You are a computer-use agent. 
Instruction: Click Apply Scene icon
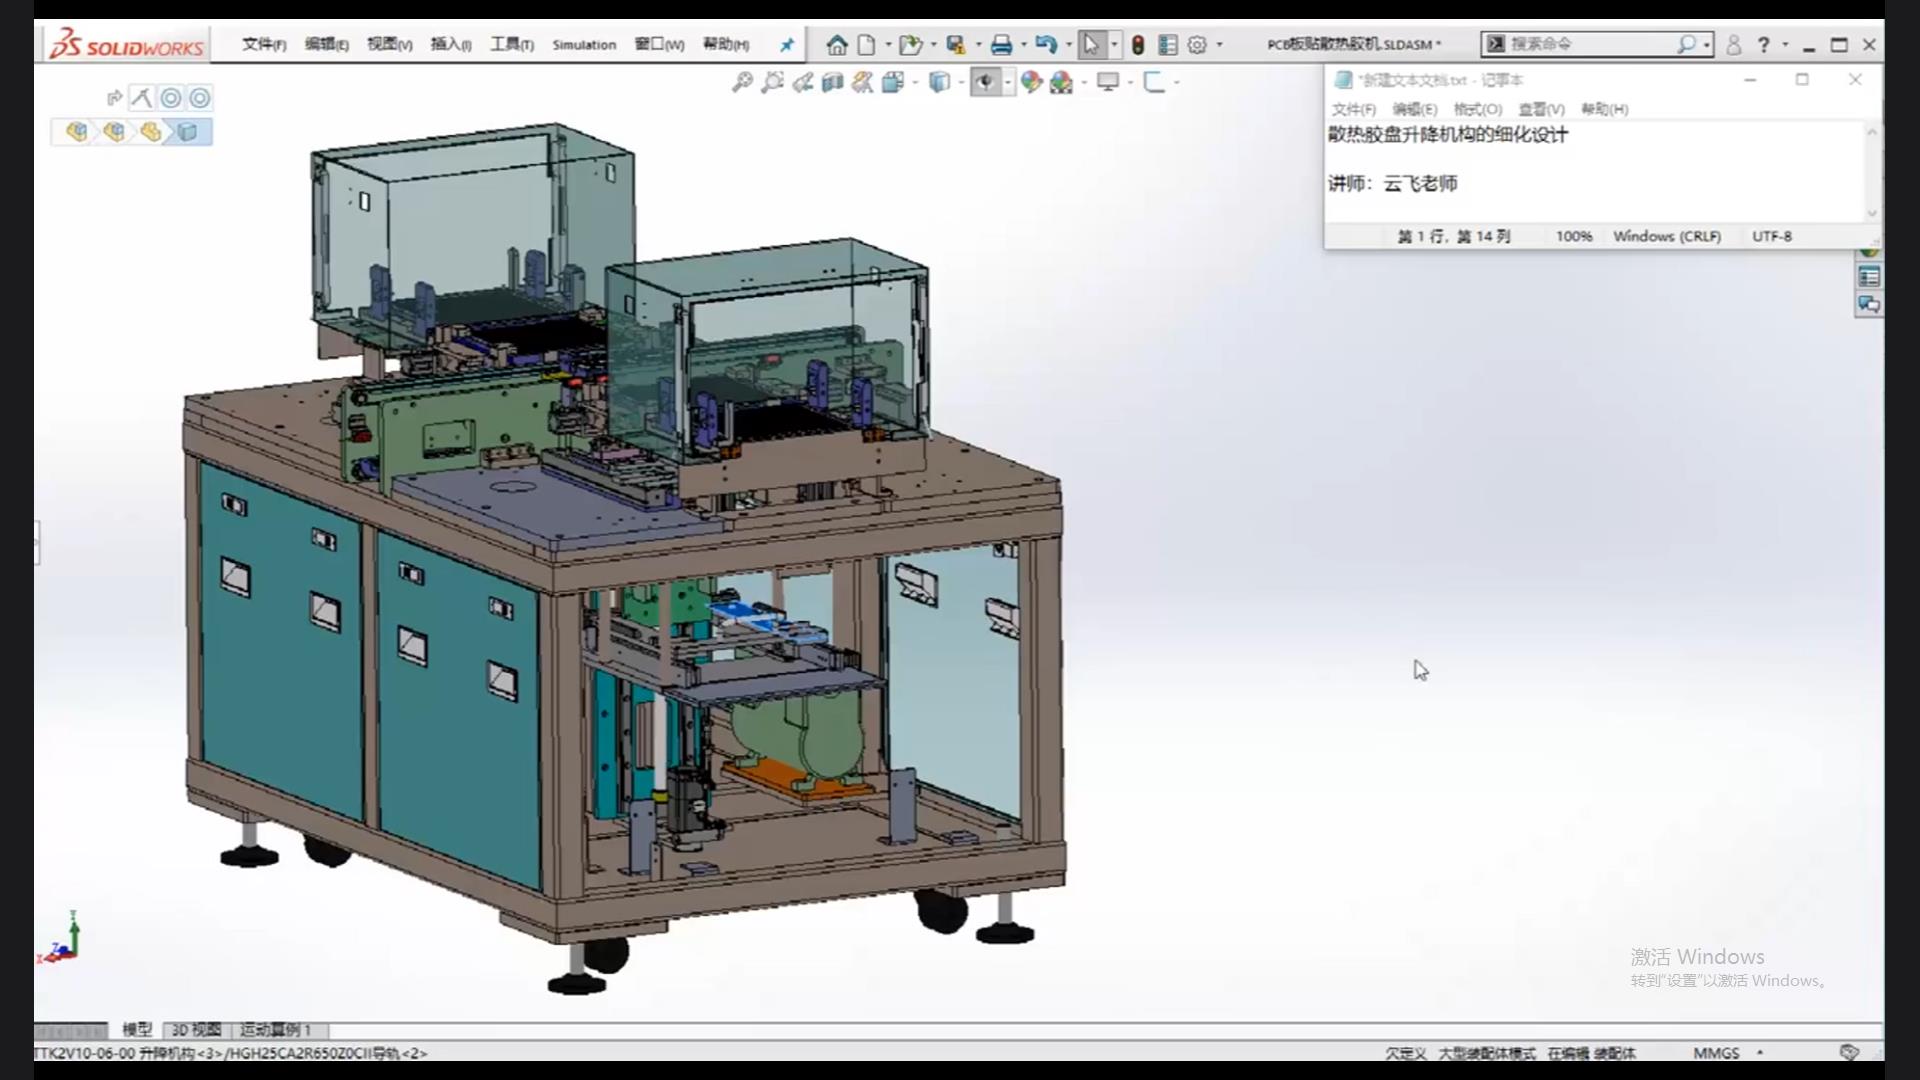click(1062, 82)
